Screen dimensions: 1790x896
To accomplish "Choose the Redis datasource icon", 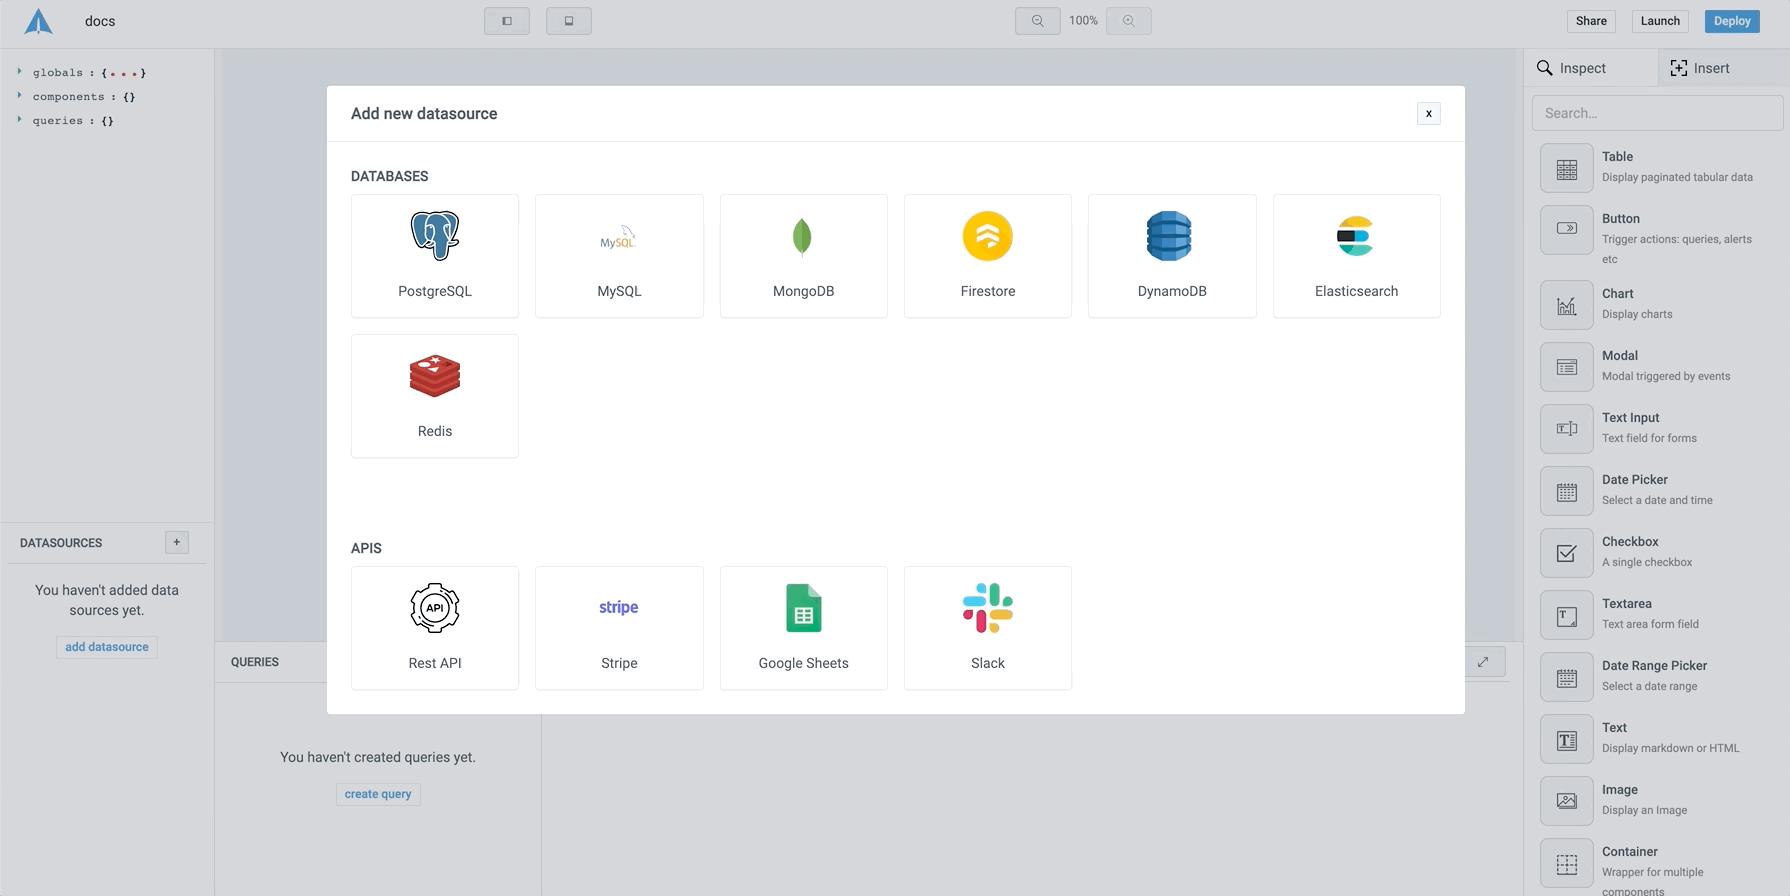I will click(434, 376).
